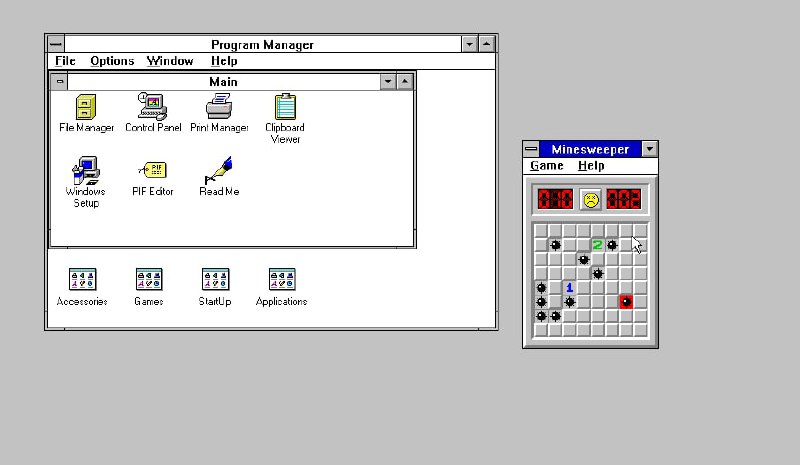800x465 pixels.
Task: Maximize the Main group window
Action: (405, 82)
